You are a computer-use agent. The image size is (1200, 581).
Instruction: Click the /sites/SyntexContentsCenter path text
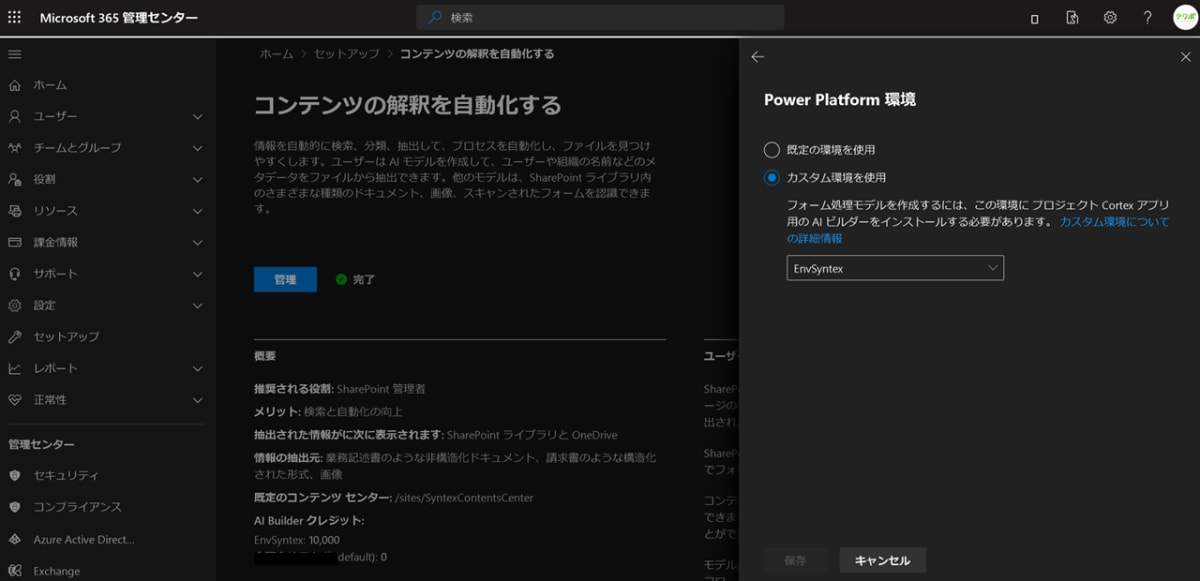[x=465, y=497]
